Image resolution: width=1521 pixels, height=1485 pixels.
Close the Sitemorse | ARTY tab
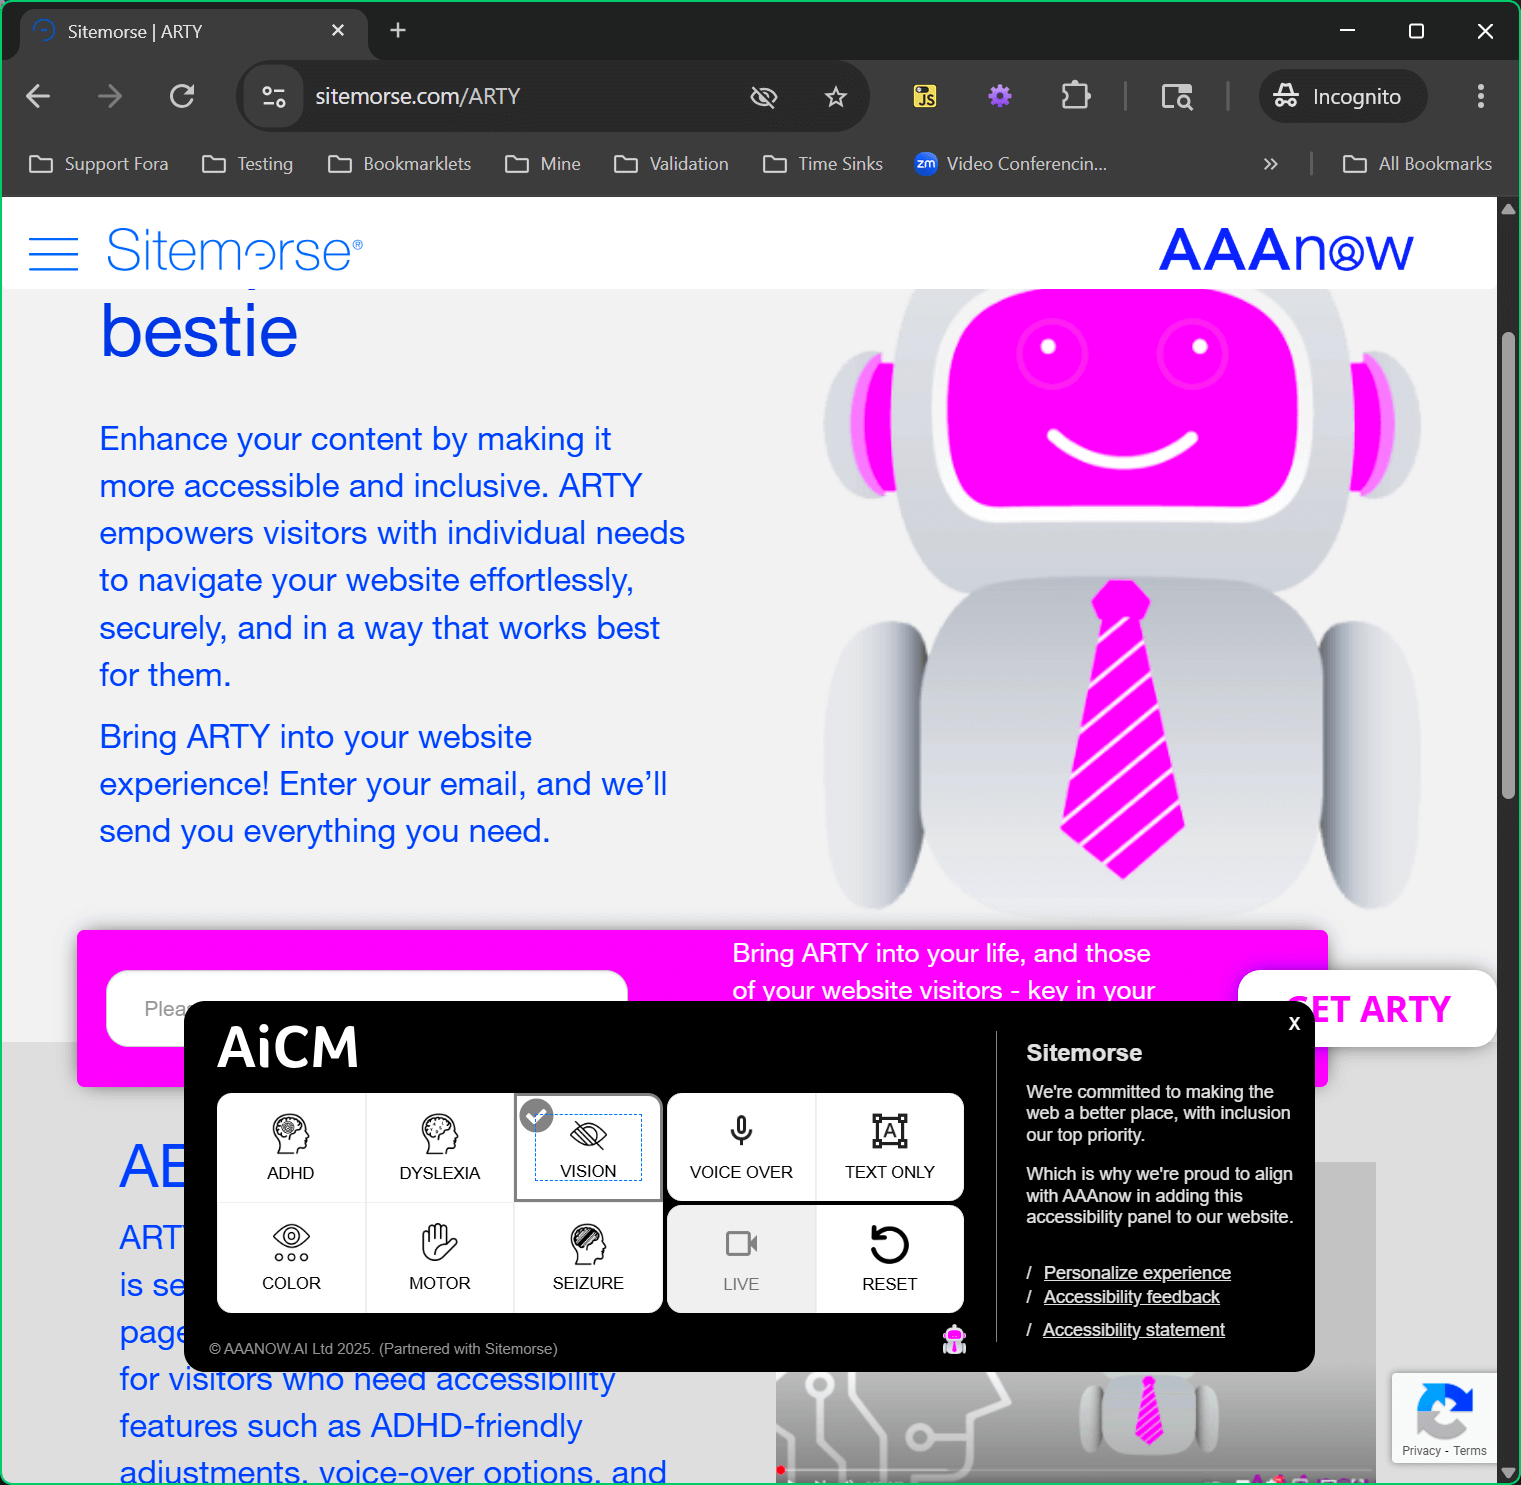point(338,31)
